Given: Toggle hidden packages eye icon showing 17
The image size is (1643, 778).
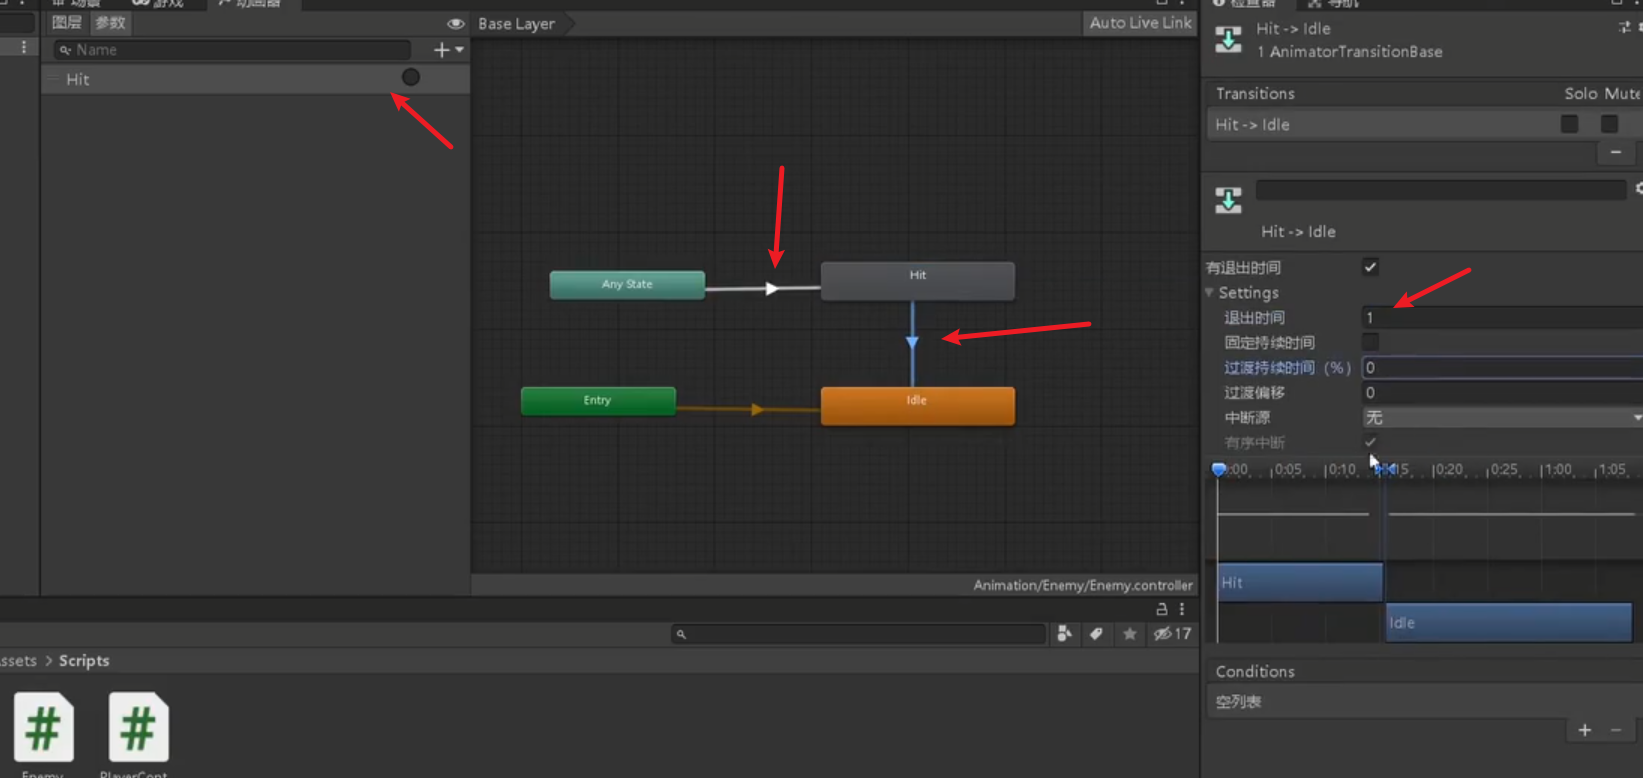Looking at the screenshot, I should pos(1172,633).
